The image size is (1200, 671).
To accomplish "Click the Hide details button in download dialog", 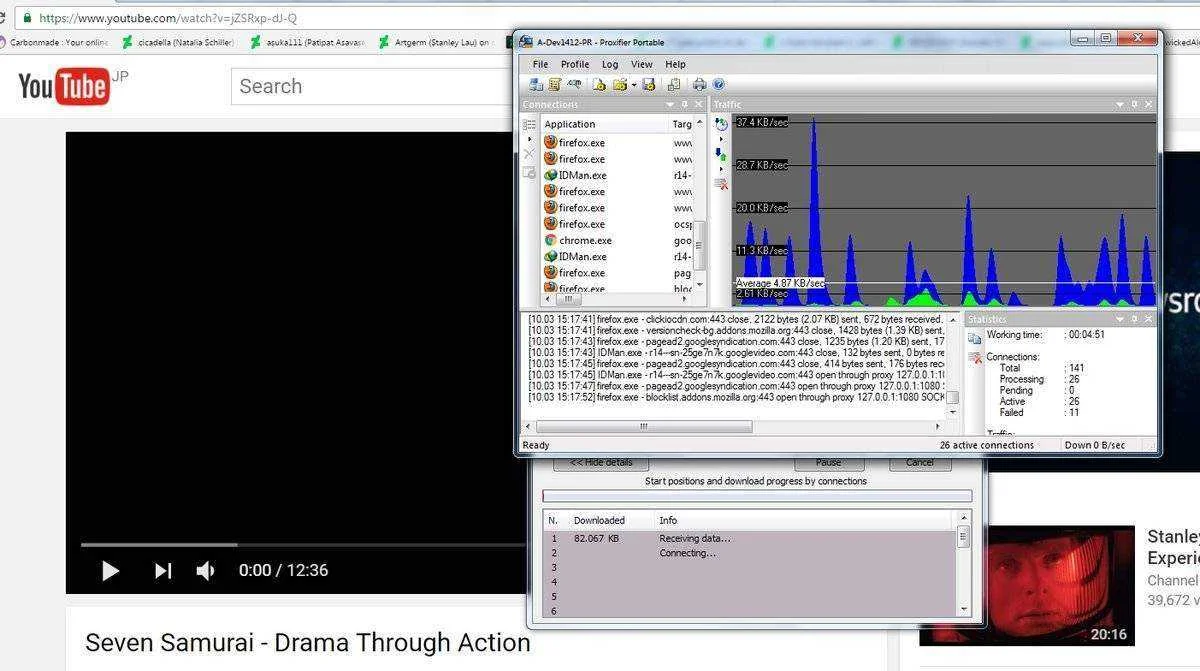I will pos(601,462).
